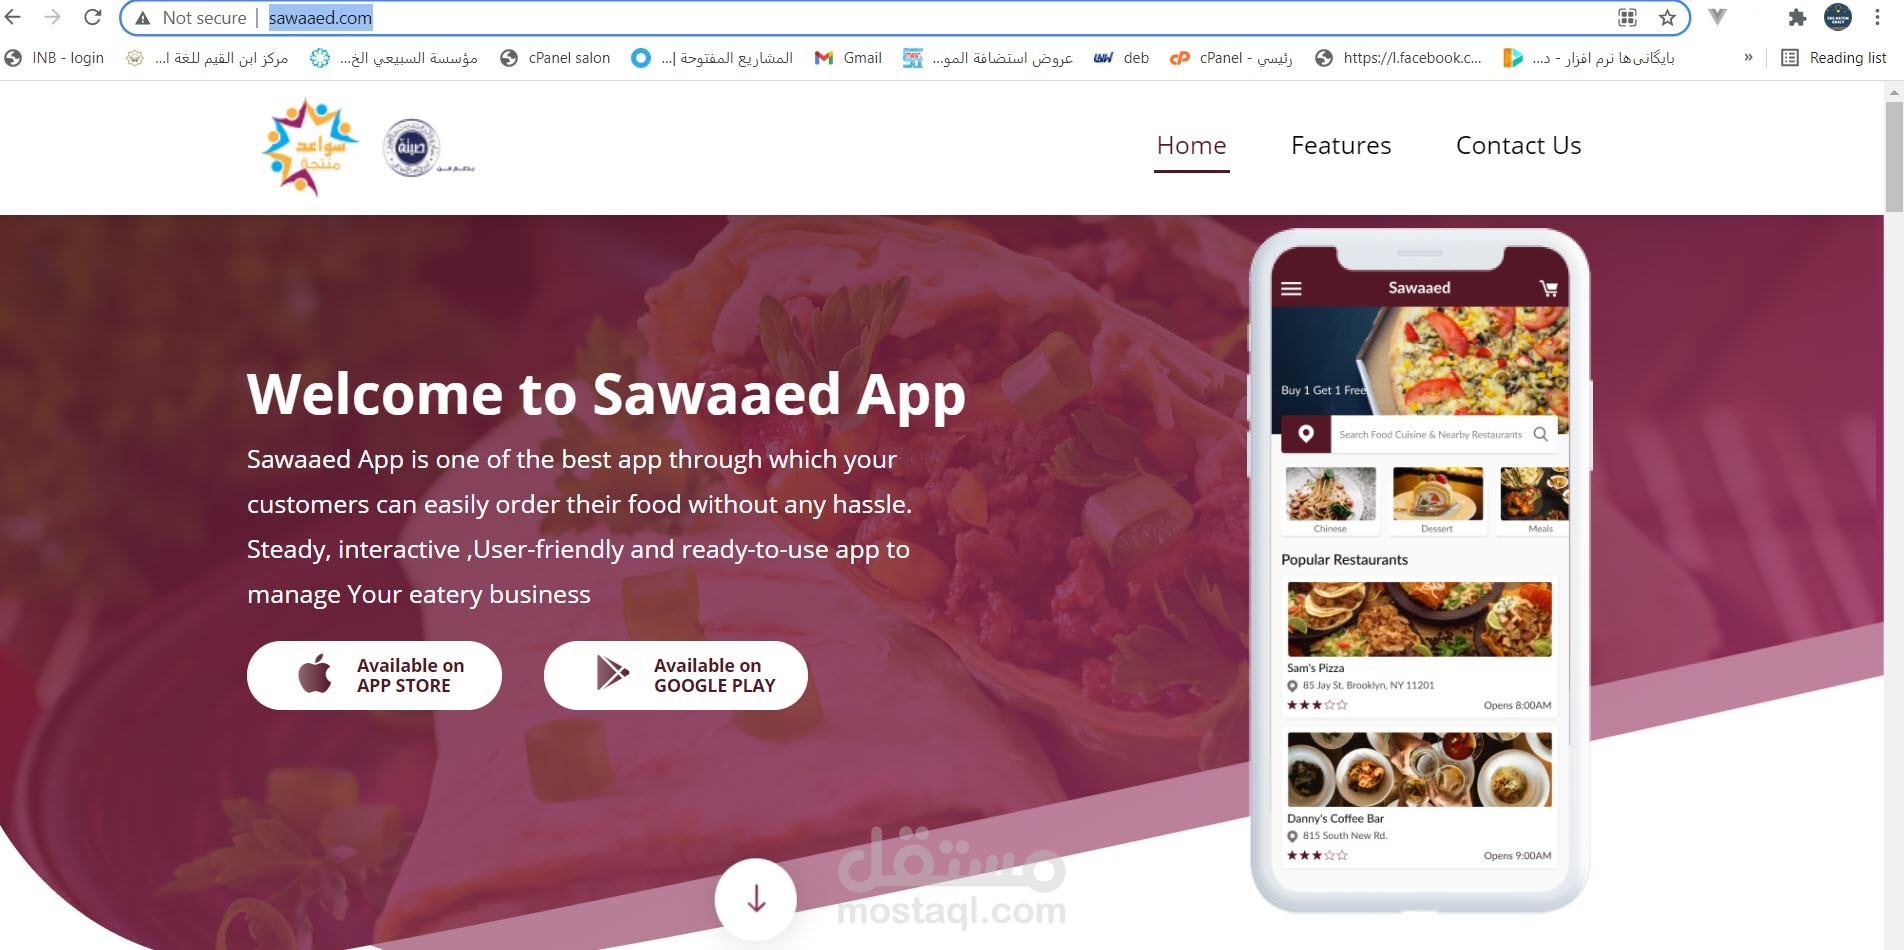Expand hidden bookmarks with the chevron
The image size is (1904, 950).
(x=1748, y=58)
